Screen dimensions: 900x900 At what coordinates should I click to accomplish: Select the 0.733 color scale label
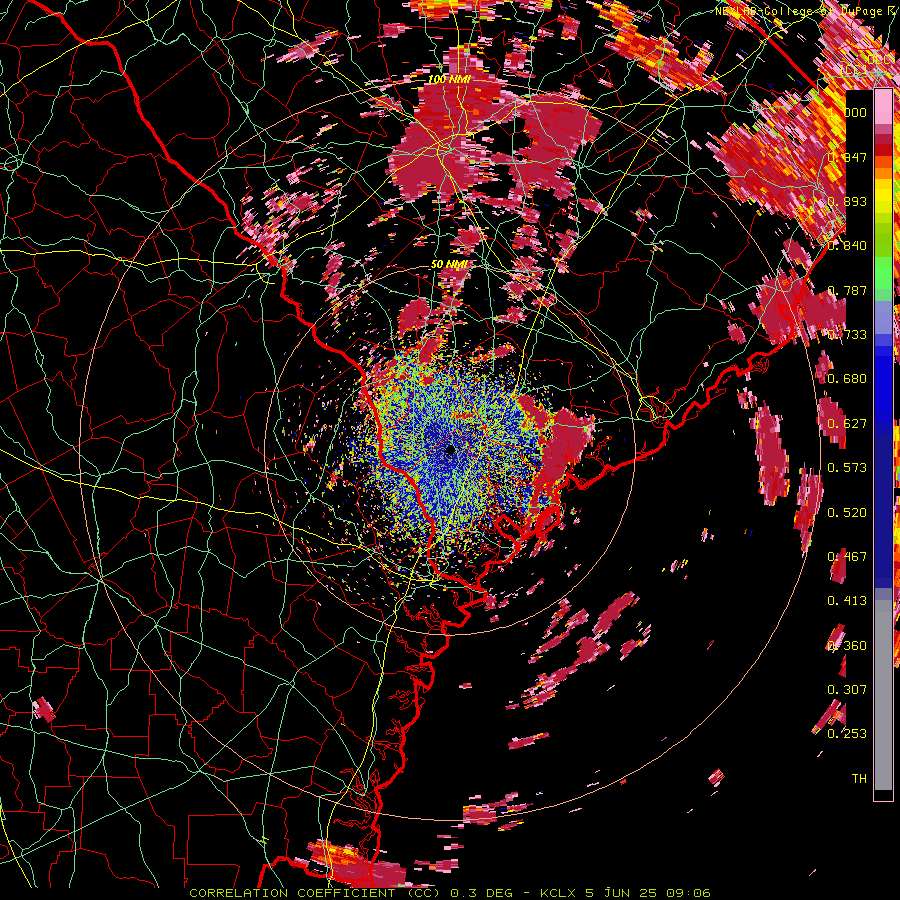[x=847, y=335]
